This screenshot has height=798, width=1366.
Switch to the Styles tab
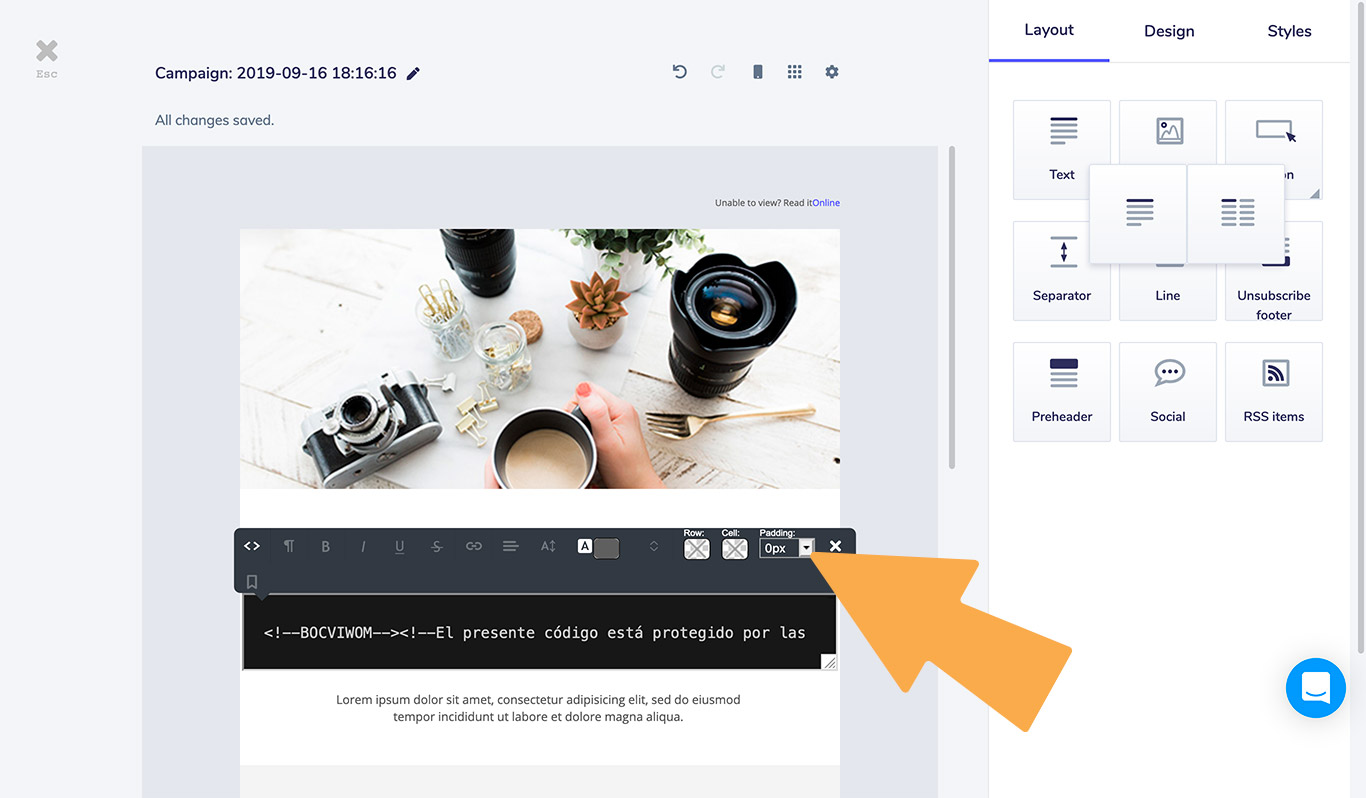[x=1289, y=31]
